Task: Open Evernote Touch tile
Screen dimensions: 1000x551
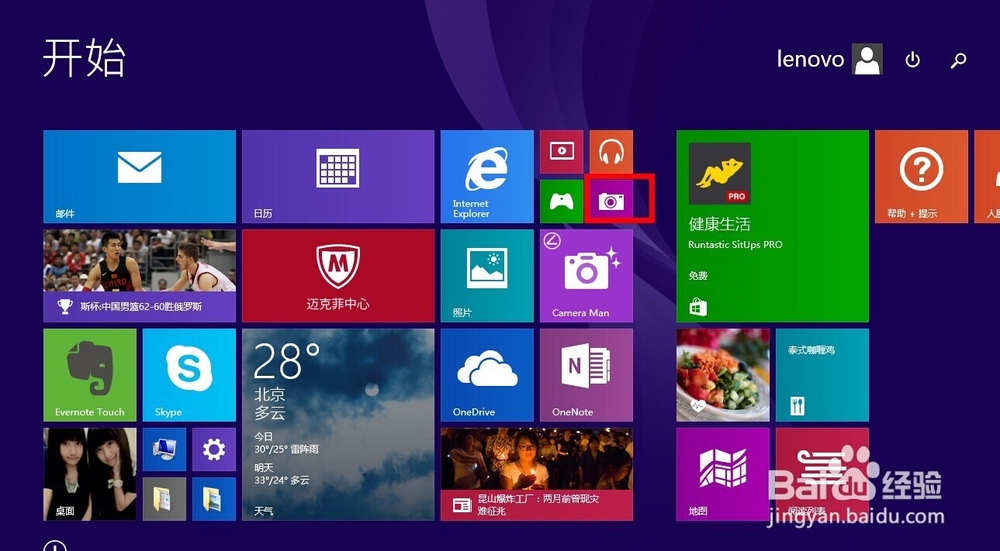Action: (x=90, y=375)
